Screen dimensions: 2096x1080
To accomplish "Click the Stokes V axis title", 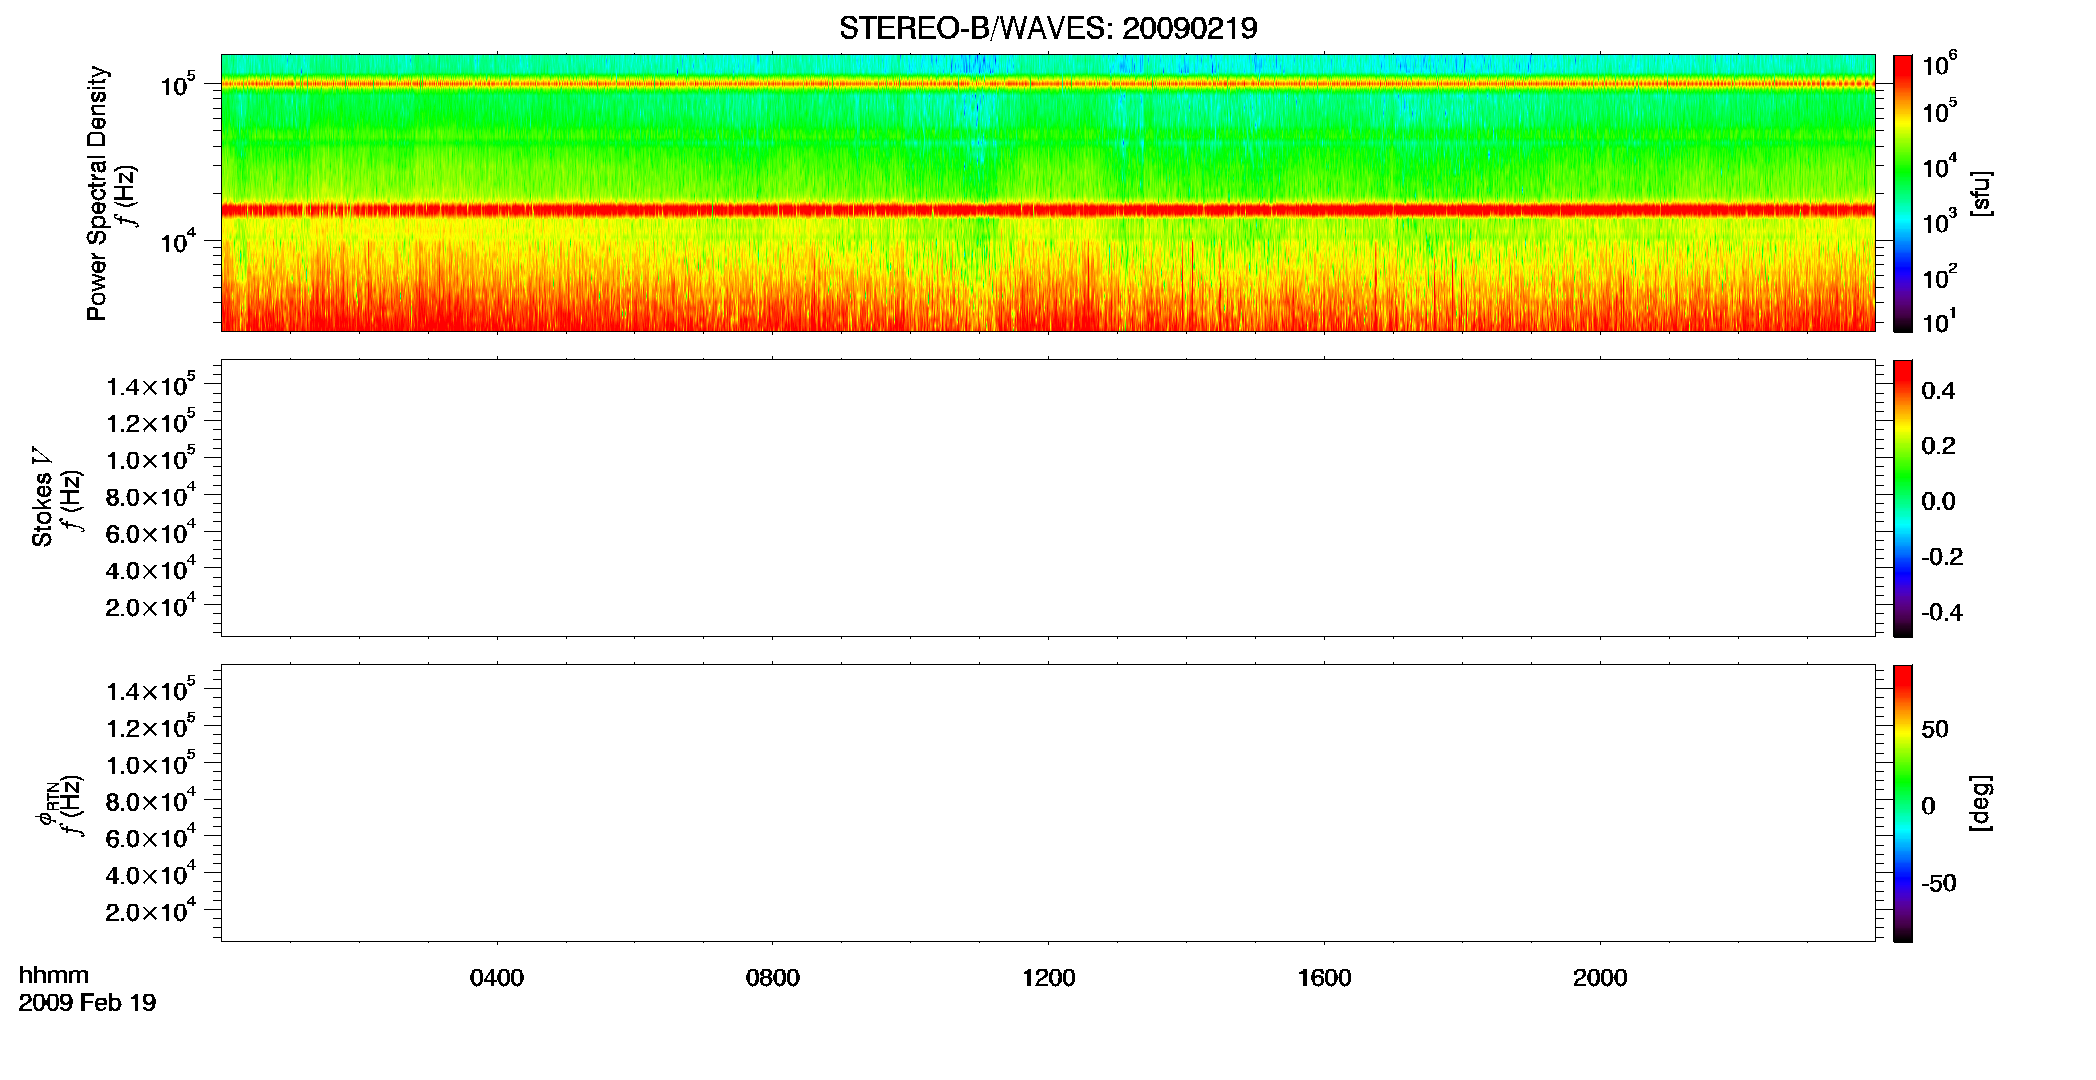I will click(x=42, y=496).
